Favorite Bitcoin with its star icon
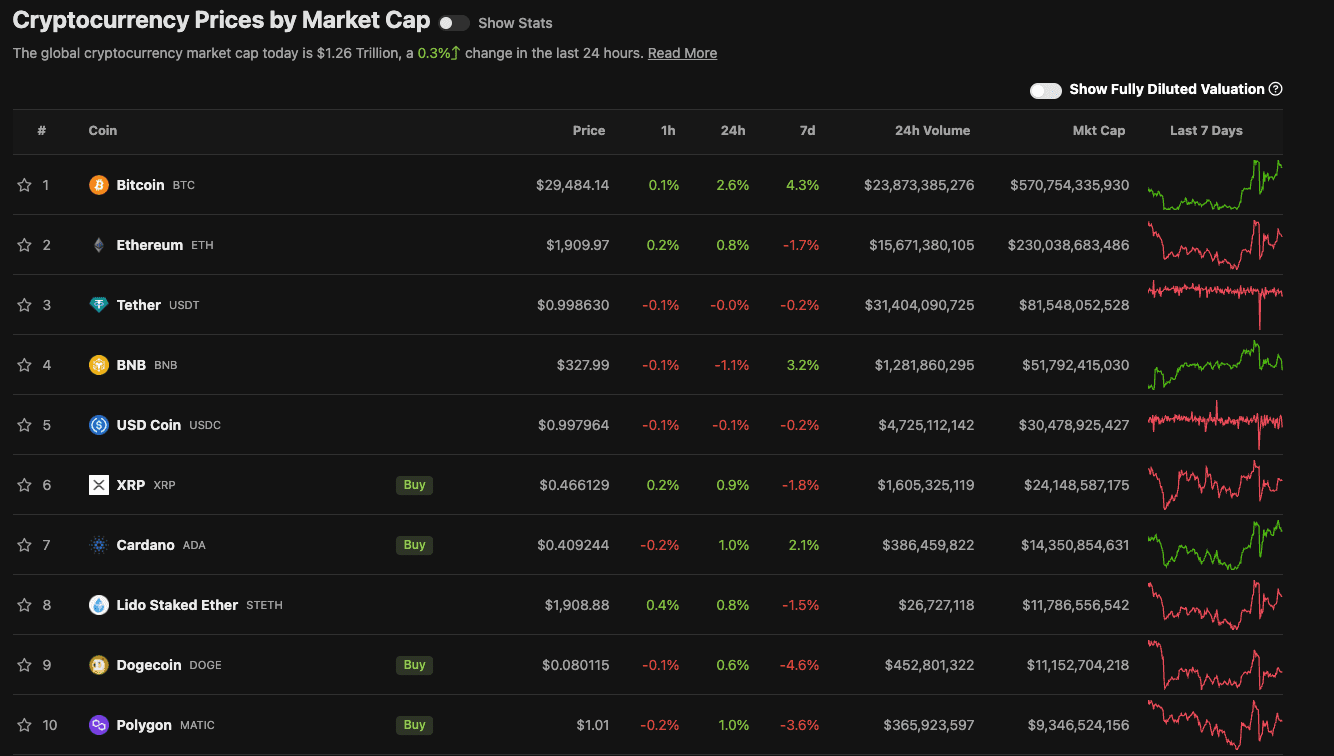Viewport: 1334px width, 756px height. click(24, 185)
